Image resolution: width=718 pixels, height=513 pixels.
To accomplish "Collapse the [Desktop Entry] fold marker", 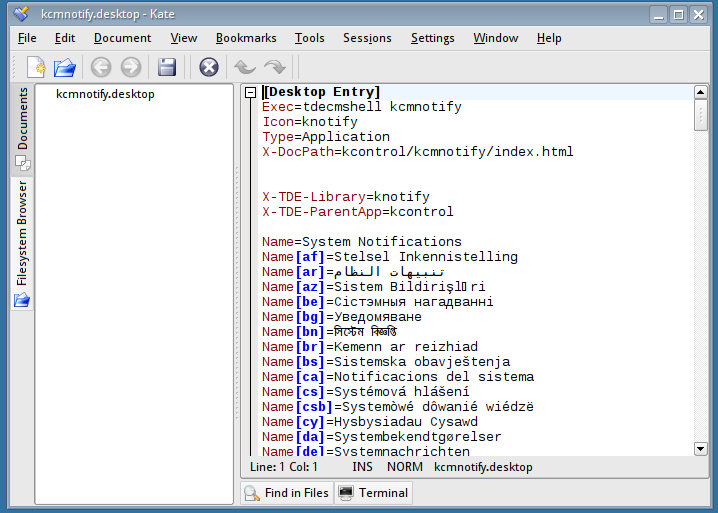I will (250, 93).
